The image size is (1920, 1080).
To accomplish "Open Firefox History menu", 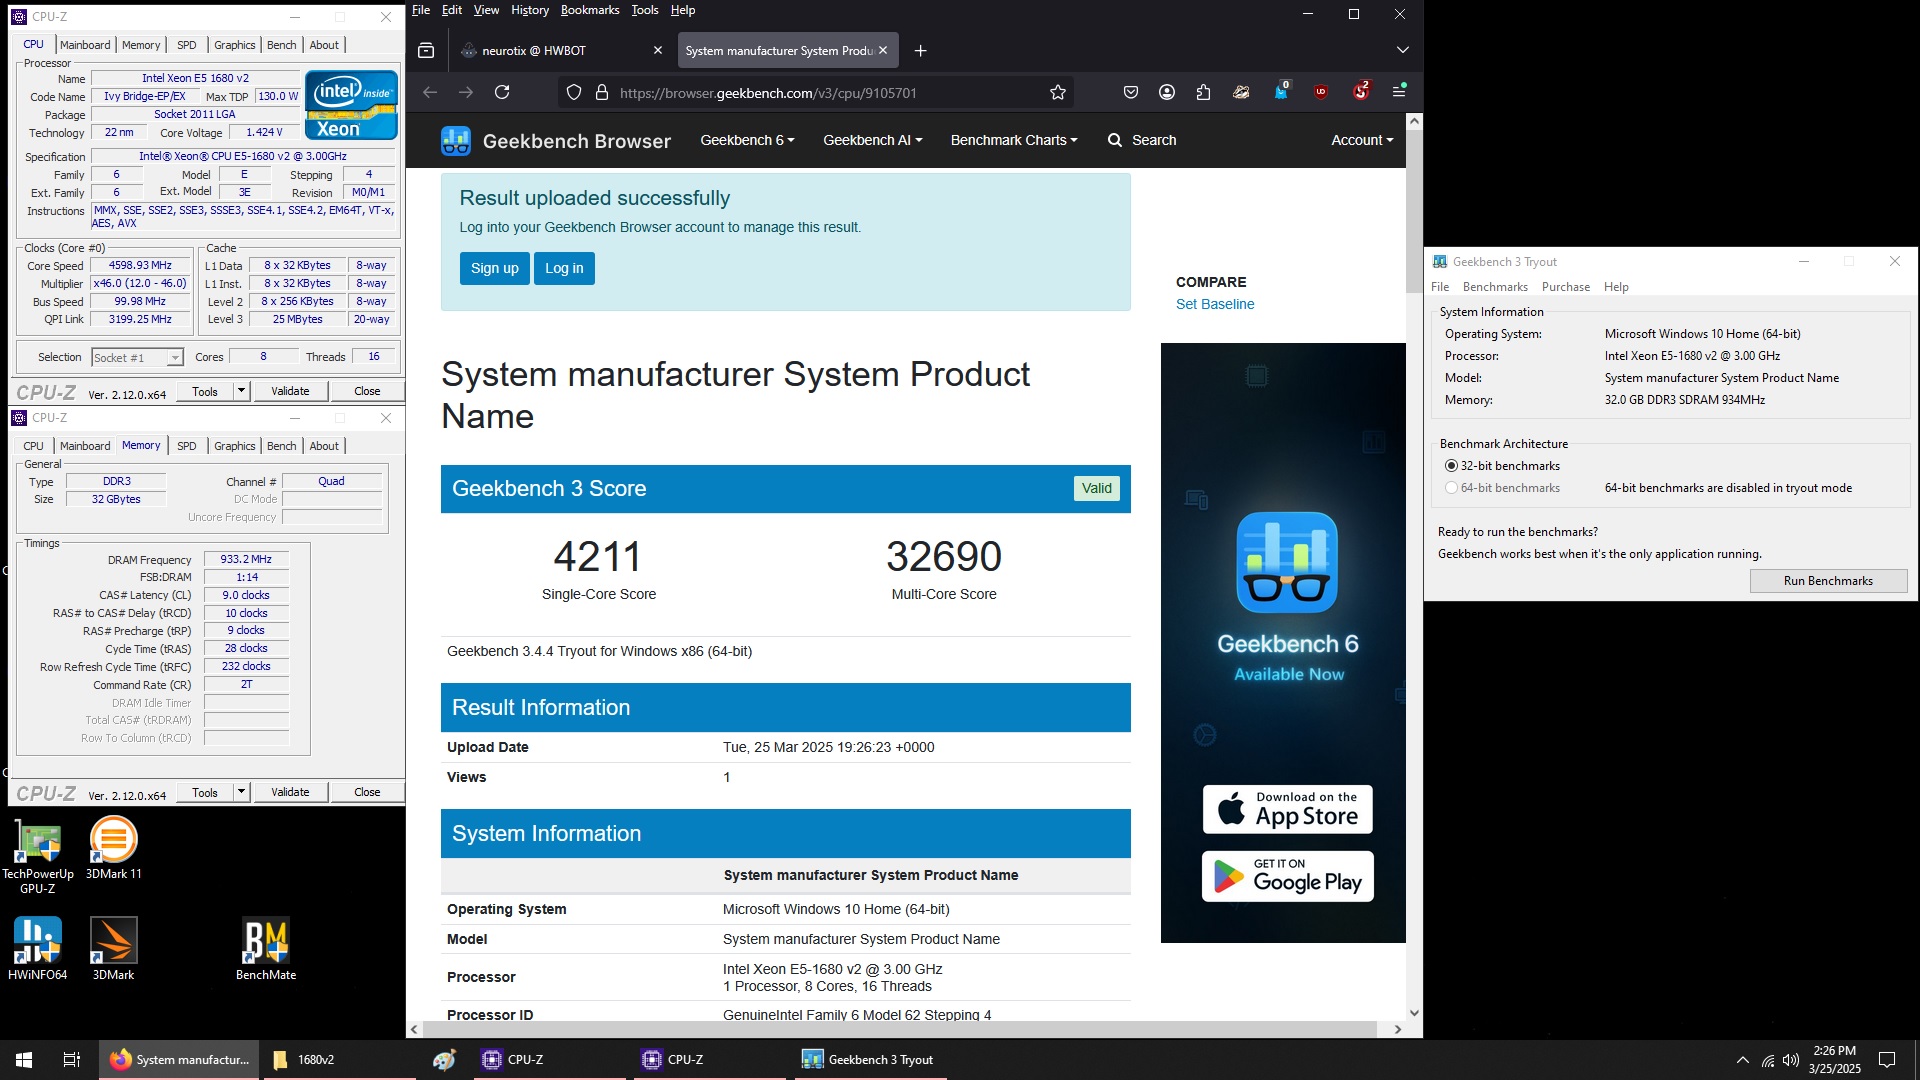I will click(x=529, y=10).
